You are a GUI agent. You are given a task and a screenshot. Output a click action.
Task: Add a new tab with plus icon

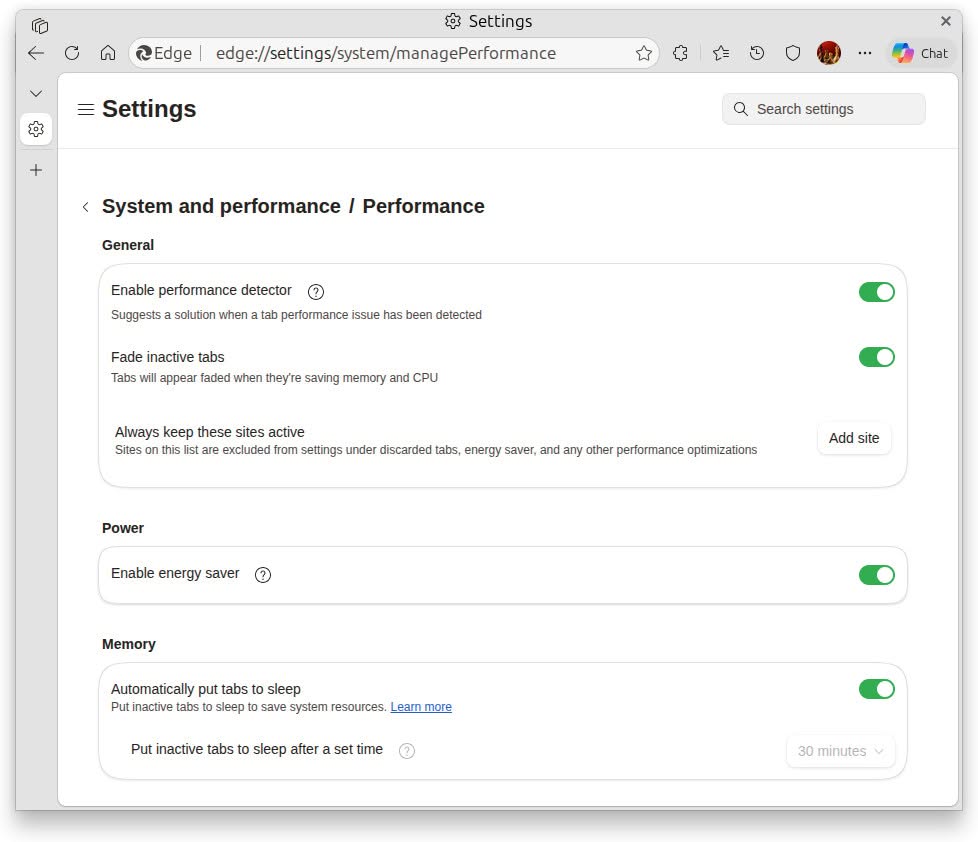click(36, 170)
